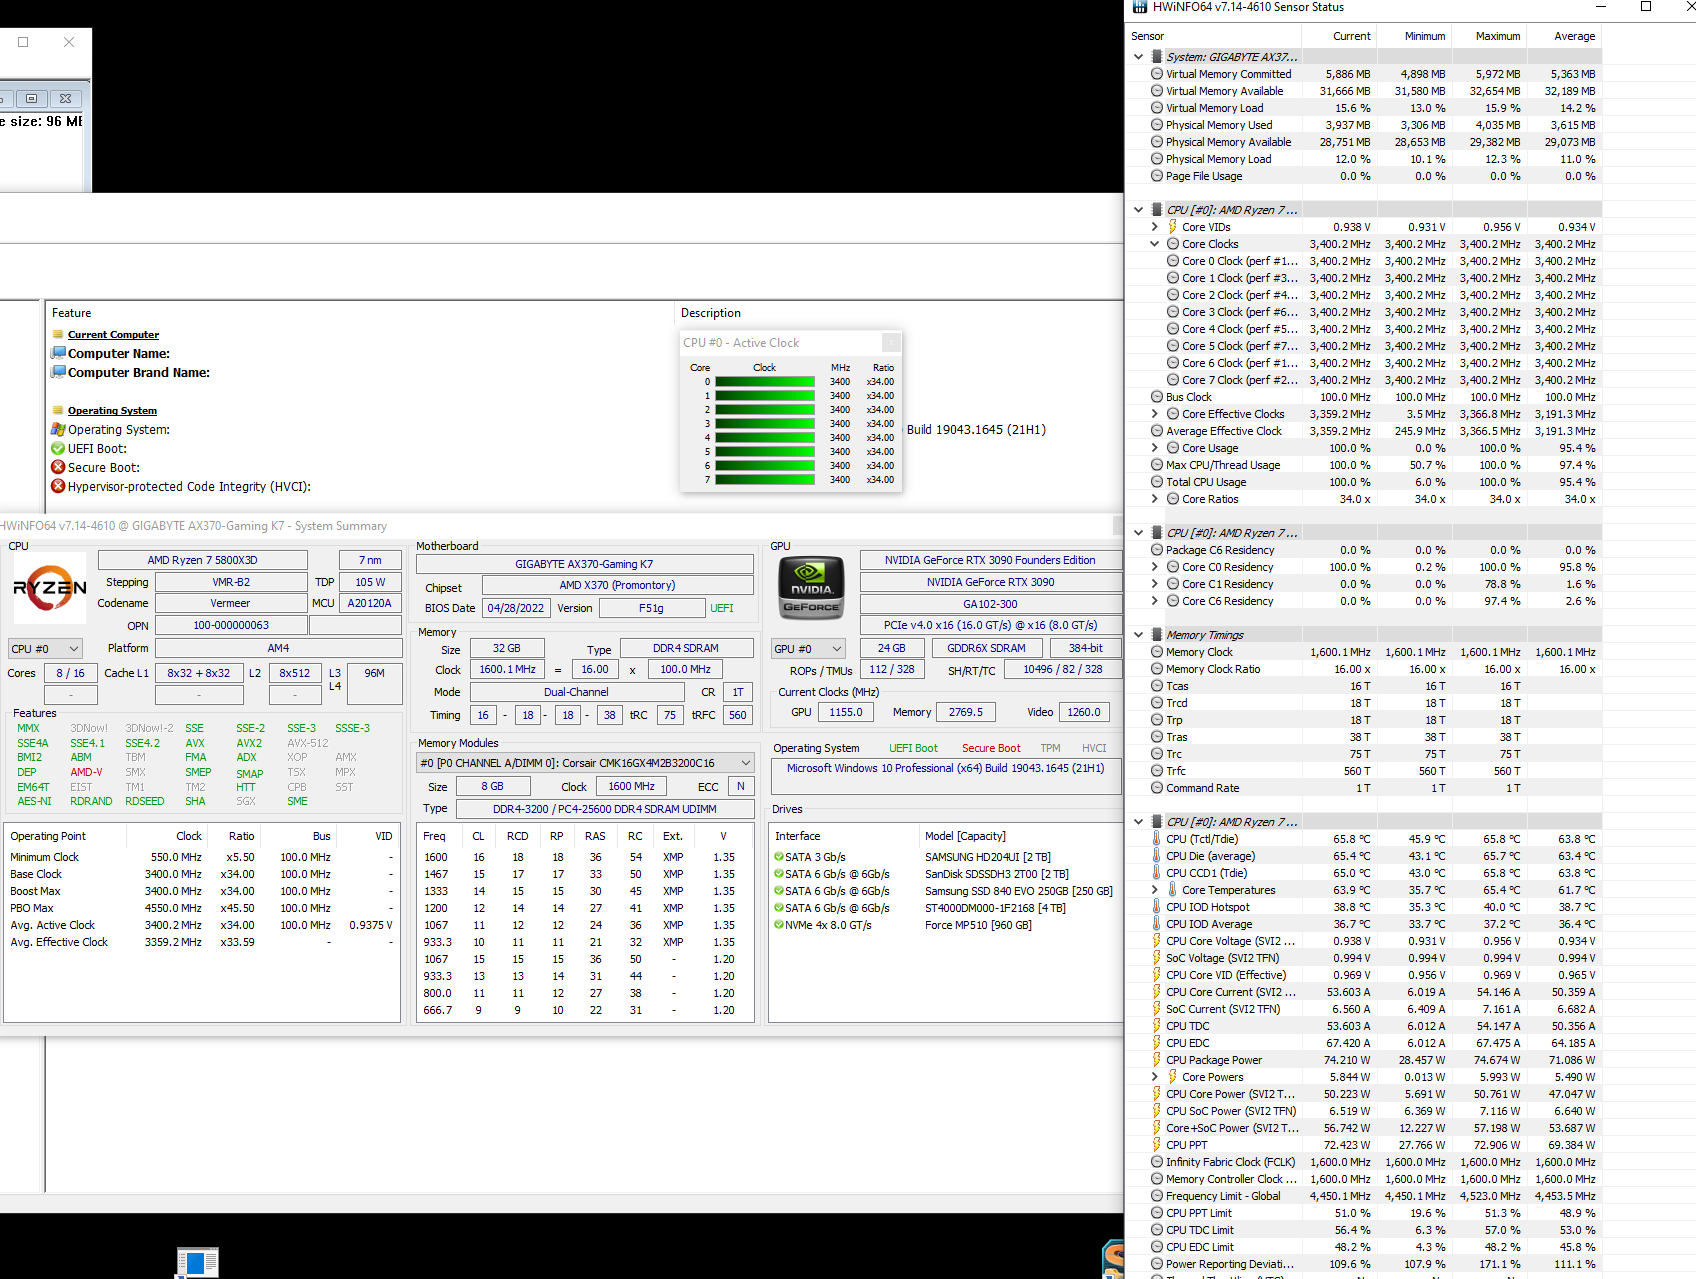This screenshot has height=1279, width=1696.
Task: Collapse the System: GIGABYTE sensor group
Action: coord(1138,57)
